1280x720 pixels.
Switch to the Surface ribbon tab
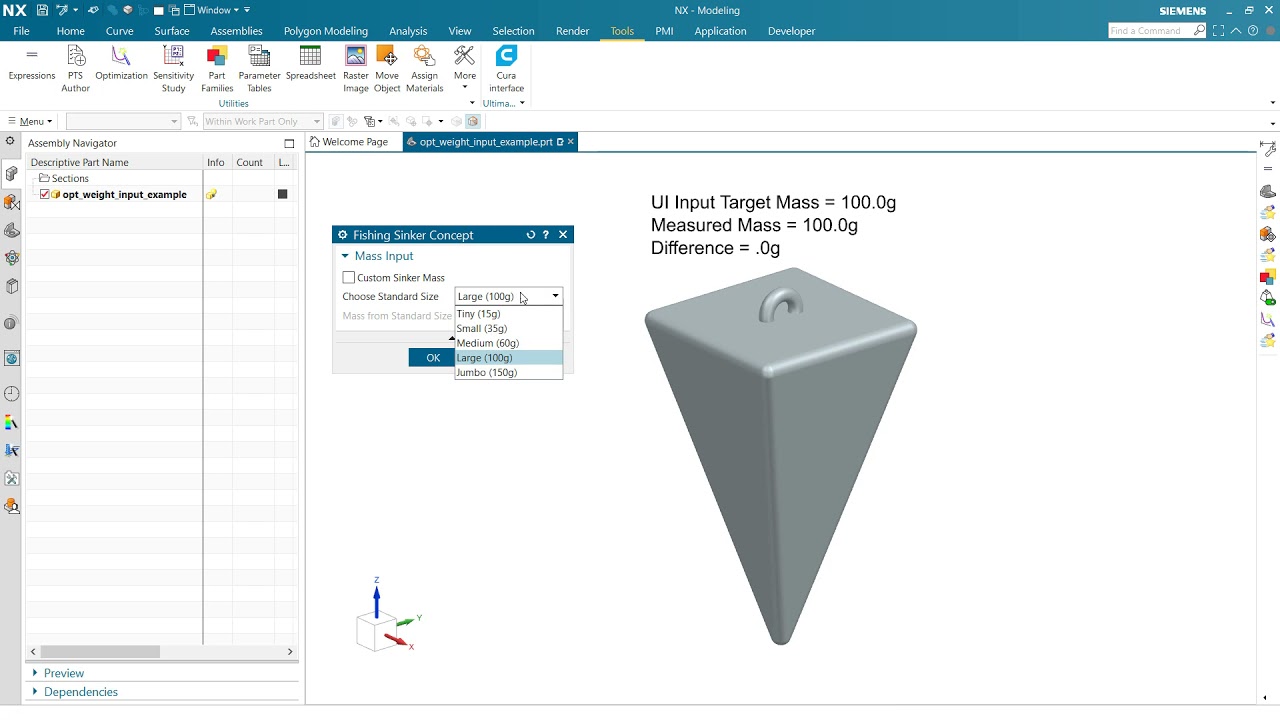point(172,31)
